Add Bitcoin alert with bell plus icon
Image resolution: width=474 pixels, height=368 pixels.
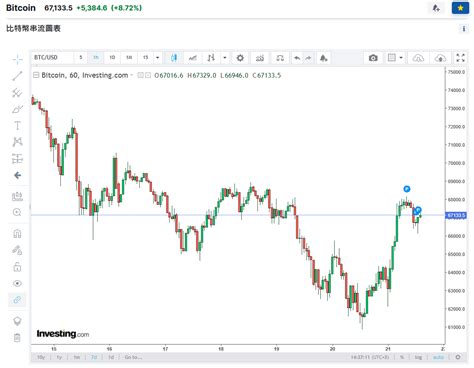(x=436, y=8)
